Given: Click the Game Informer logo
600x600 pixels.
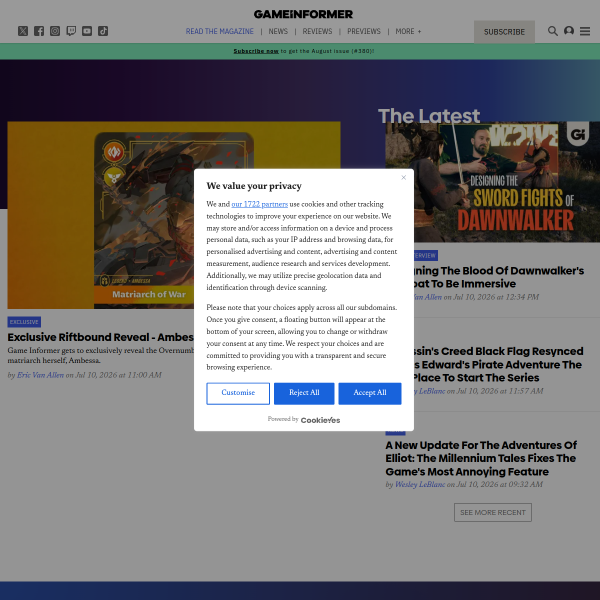Looking at the screenshot, I should (303, 14).
